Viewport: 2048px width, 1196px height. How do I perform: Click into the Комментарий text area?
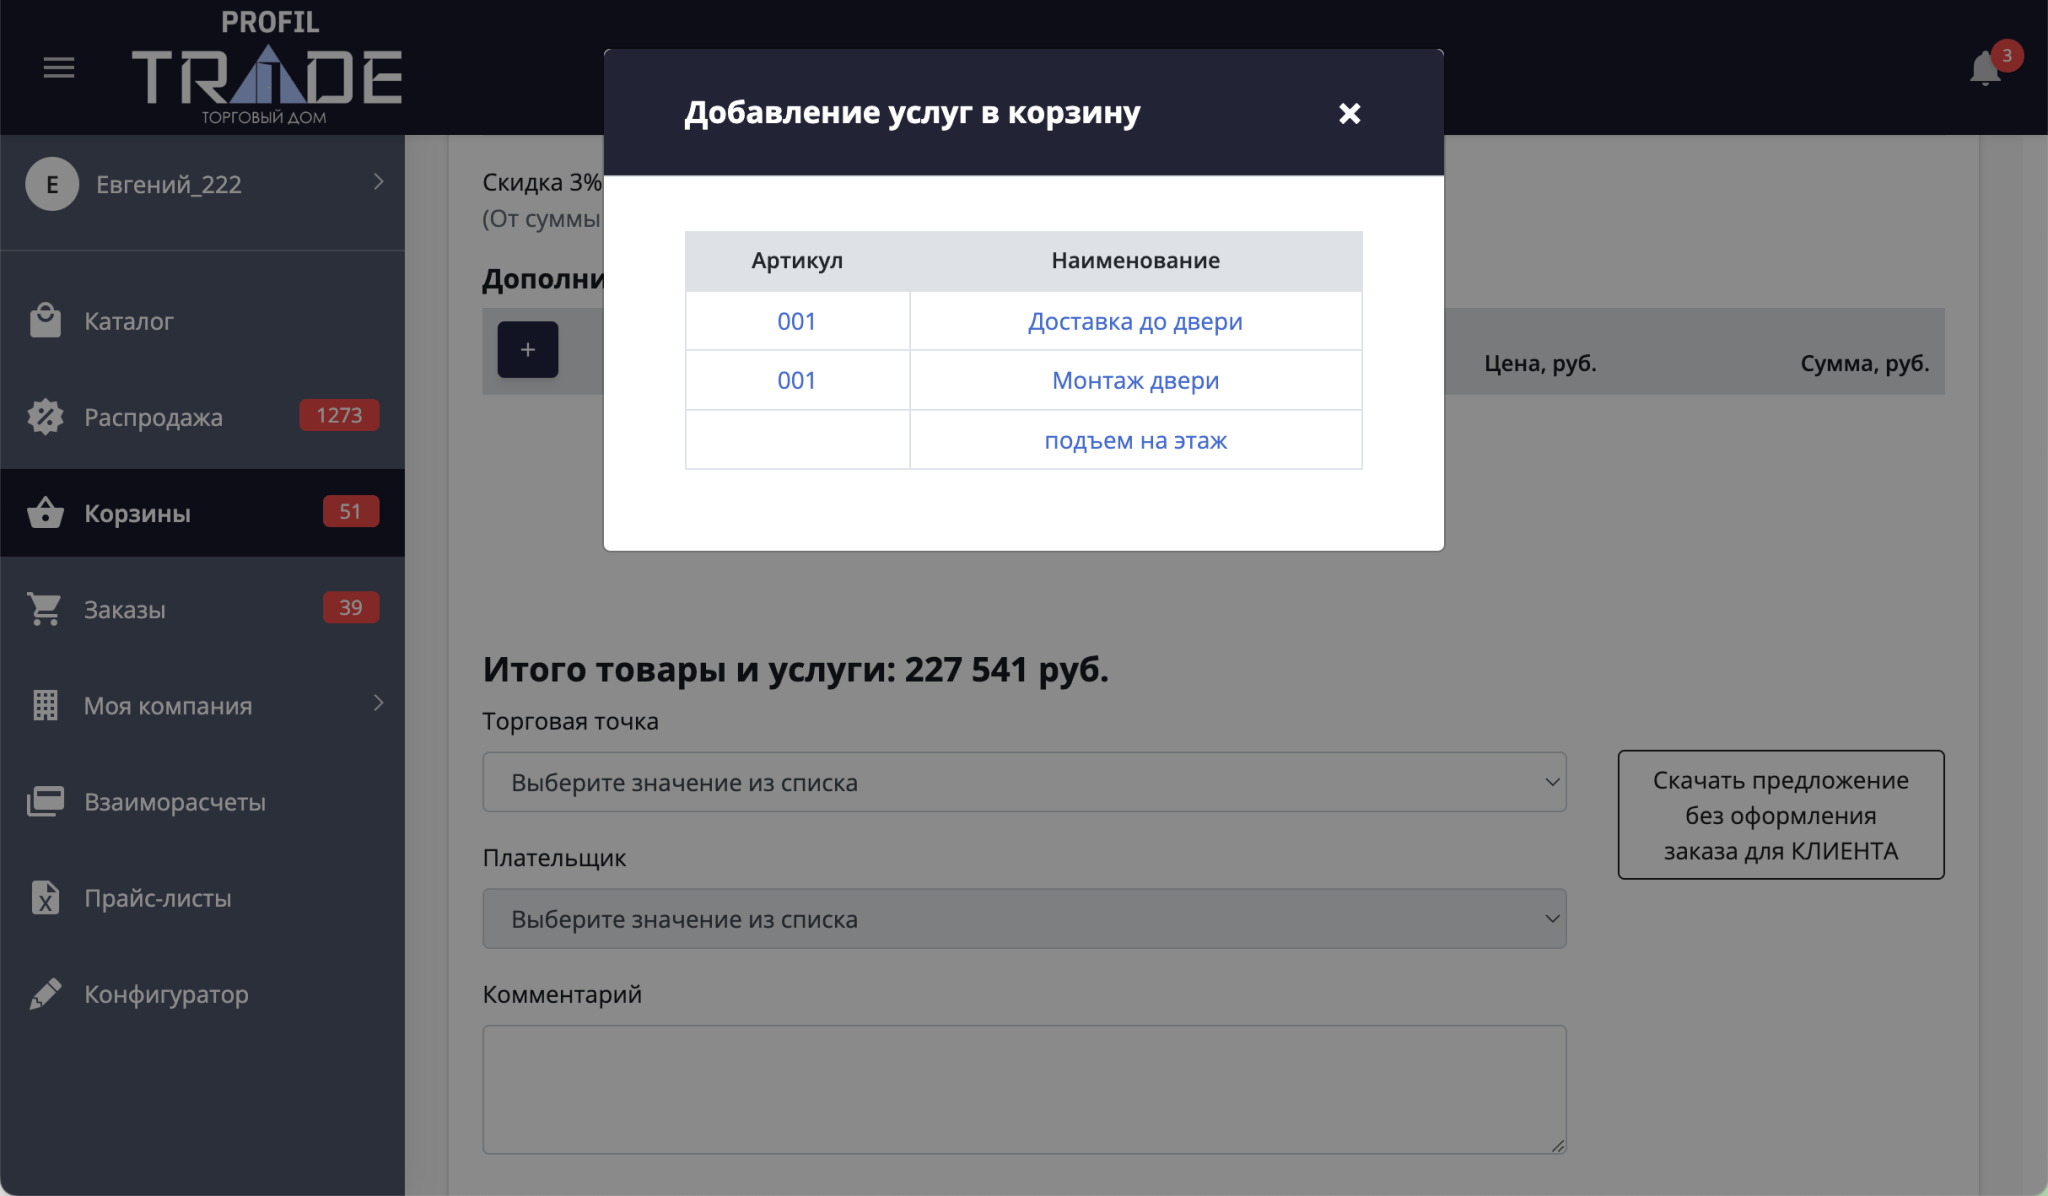point(1023,1089)
